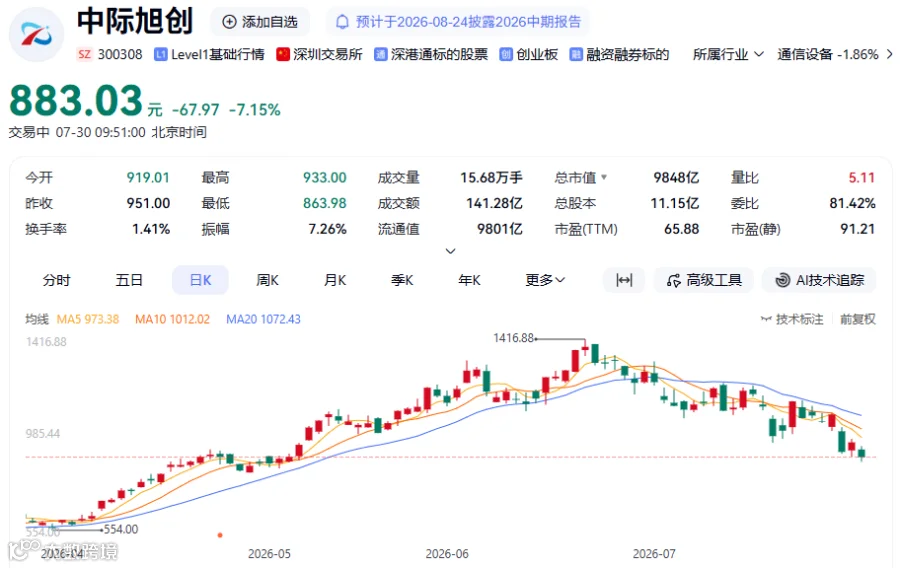Select the 季K tab
This screenshot has height=568, width=900.
point(402,280)
